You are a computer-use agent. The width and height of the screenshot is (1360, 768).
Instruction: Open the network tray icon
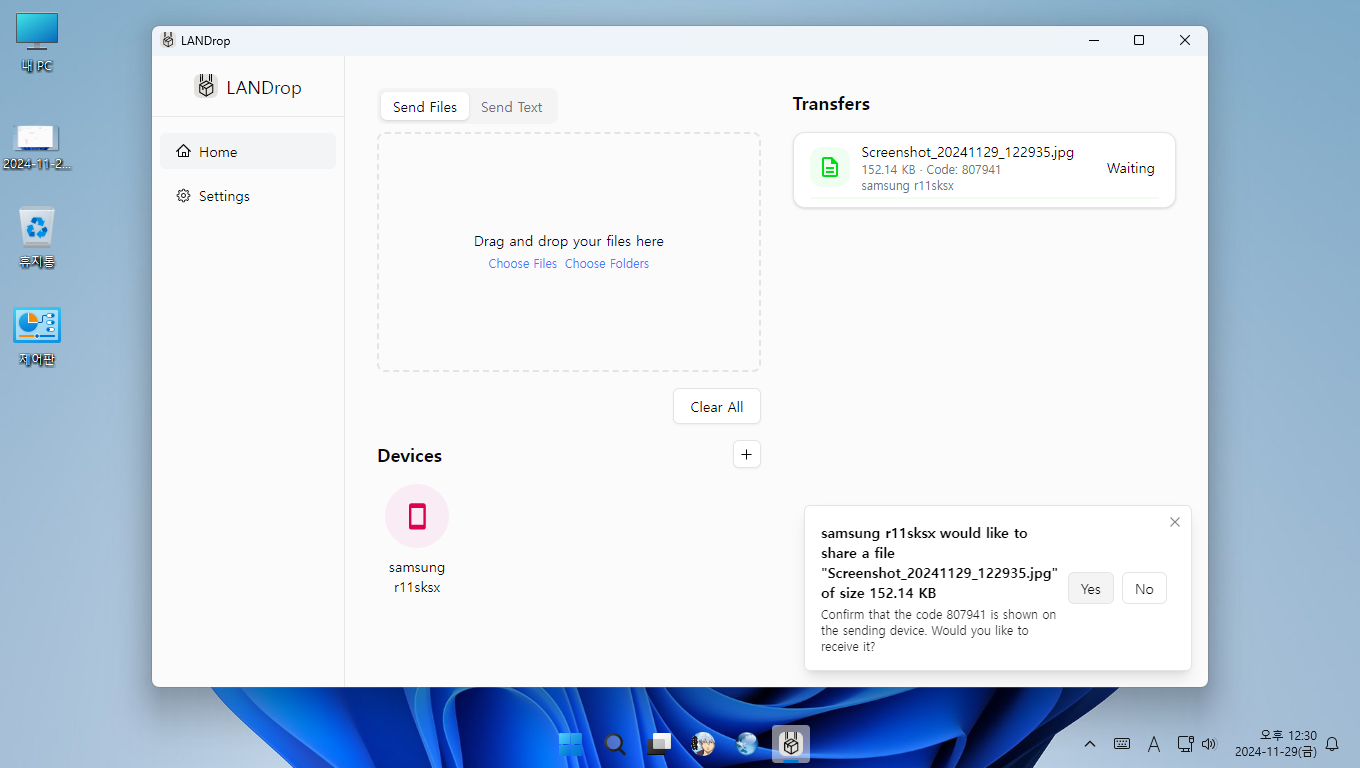tap(1185, 744)
